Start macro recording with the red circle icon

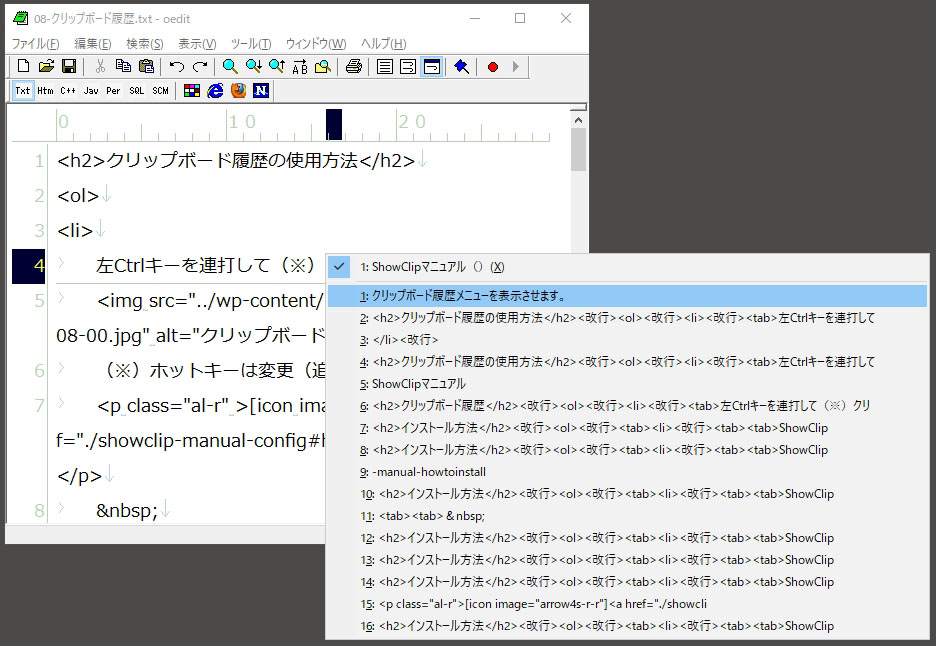point(492,67)
